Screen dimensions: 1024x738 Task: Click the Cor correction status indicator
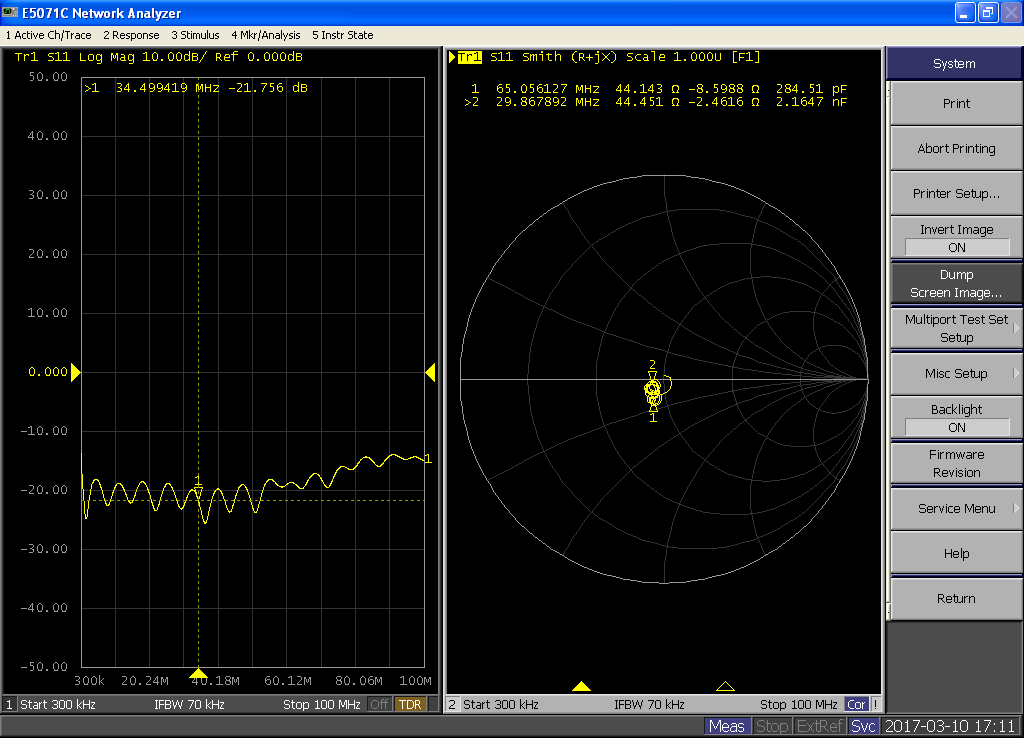856,705
